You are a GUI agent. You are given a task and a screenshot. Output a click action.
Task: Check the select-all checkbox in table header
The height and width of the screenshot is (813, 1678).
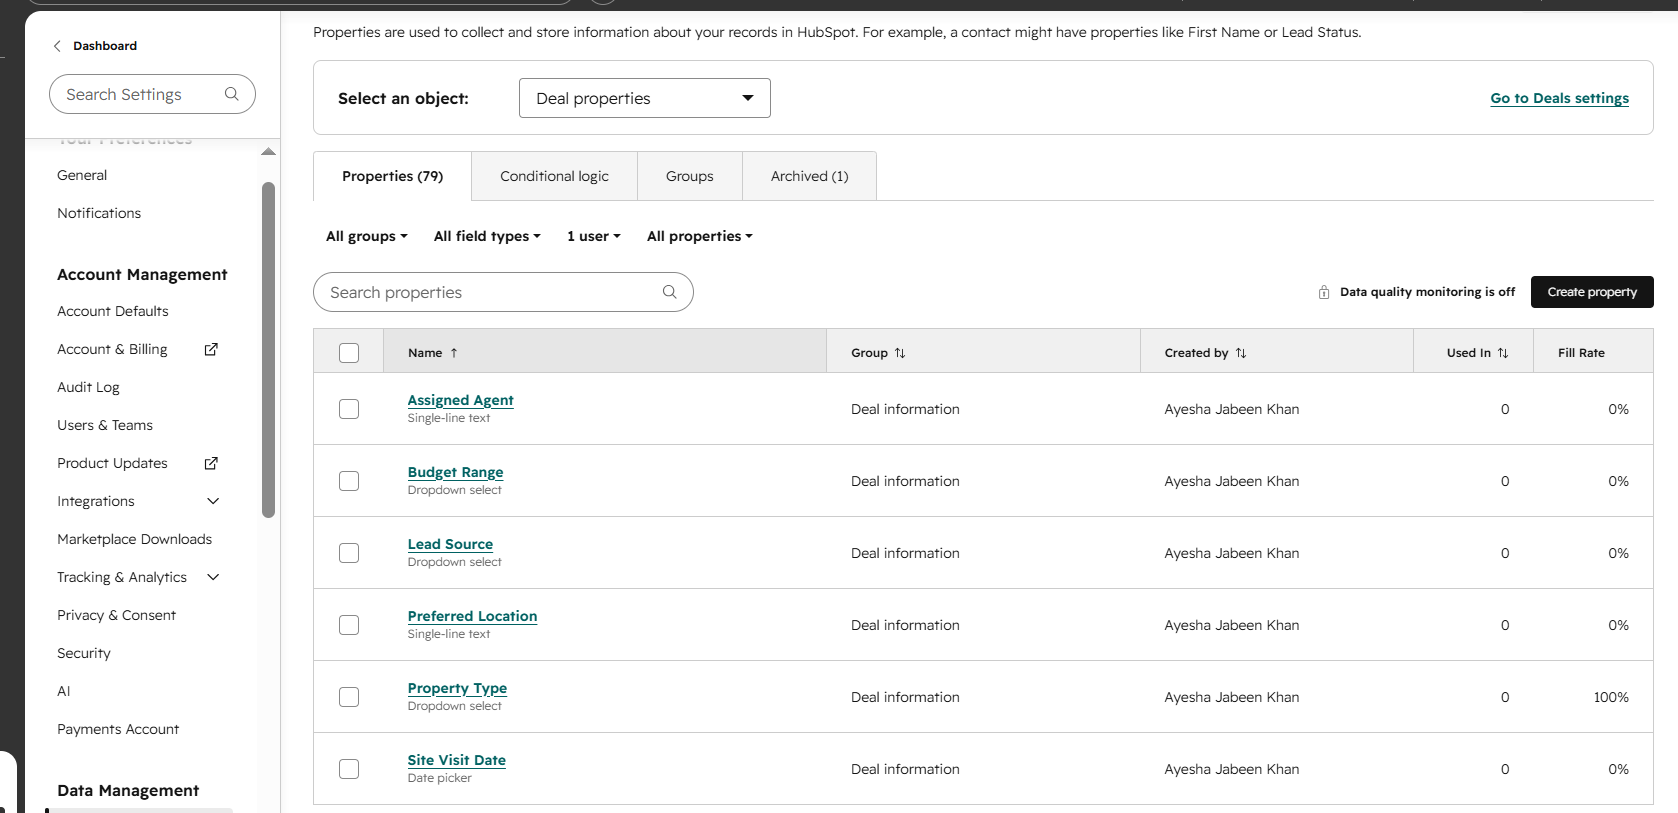click(349, 353)
